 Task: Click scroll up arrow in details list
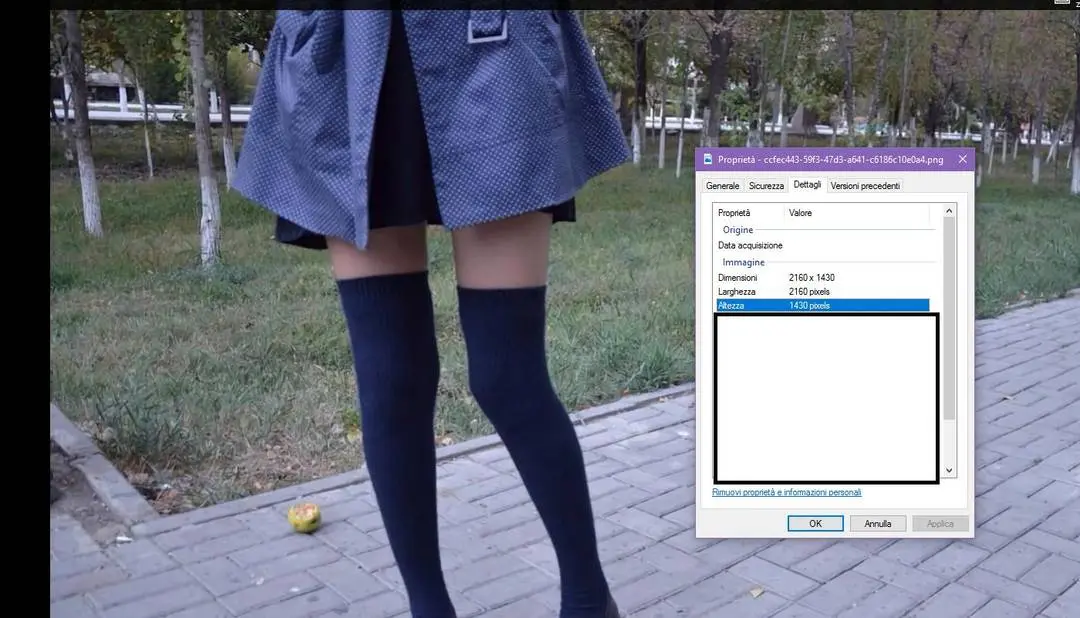949,211
